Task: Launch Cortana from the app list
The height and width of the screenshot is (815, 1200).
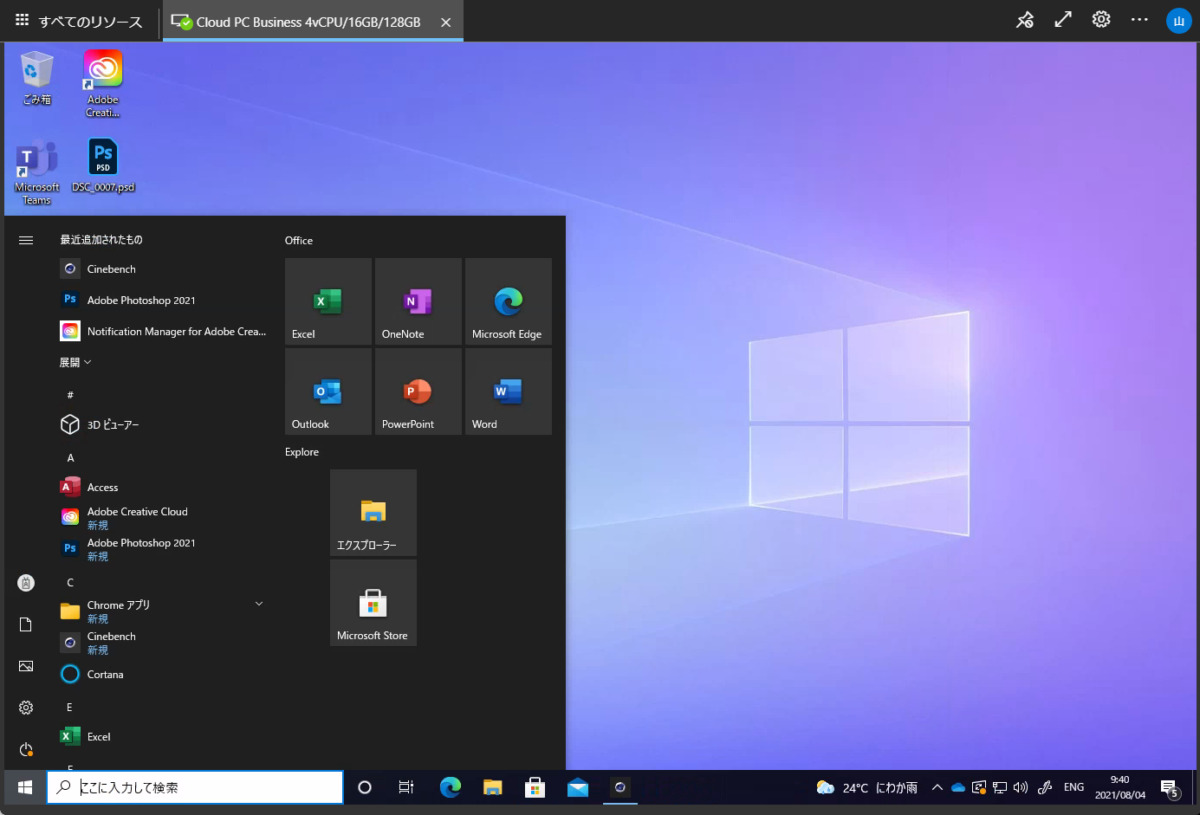Action: click(163, 674)
